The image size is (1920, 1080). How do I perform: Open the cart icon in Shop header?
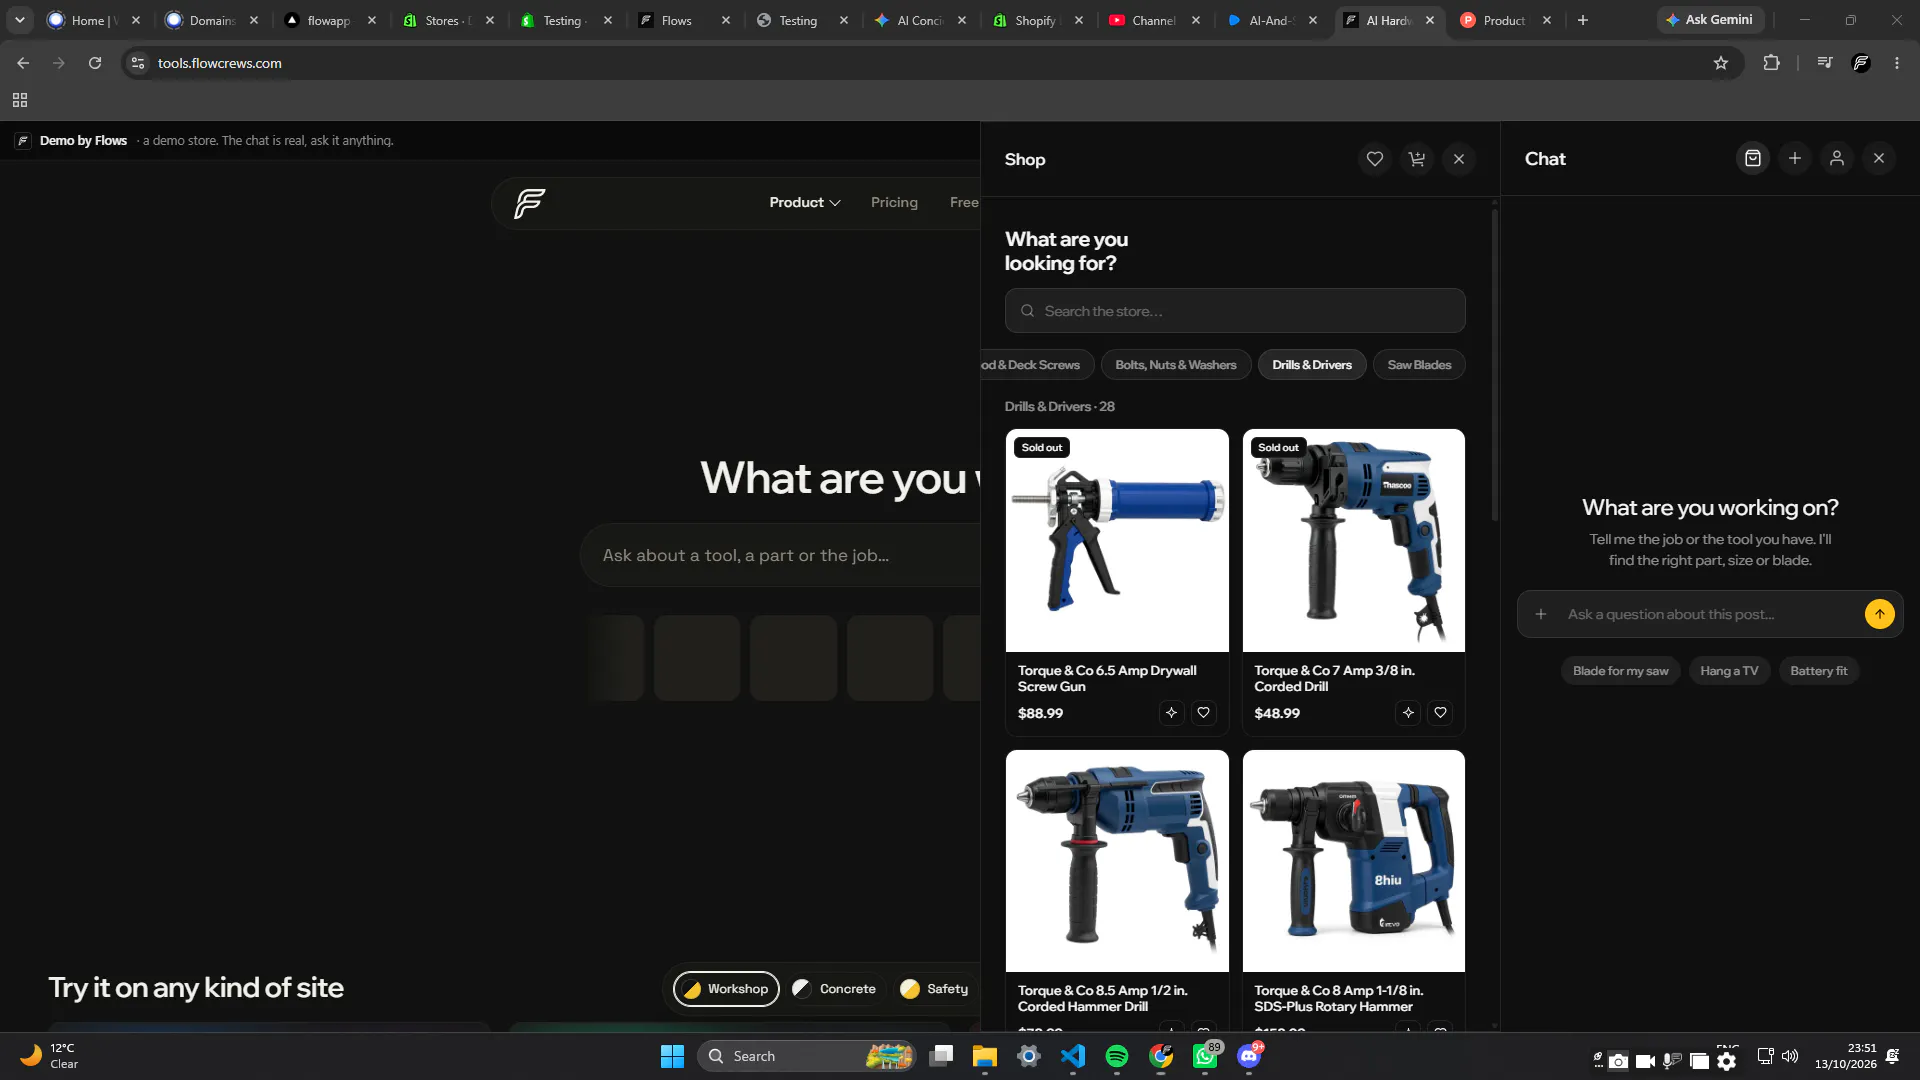coord(1417,159)
